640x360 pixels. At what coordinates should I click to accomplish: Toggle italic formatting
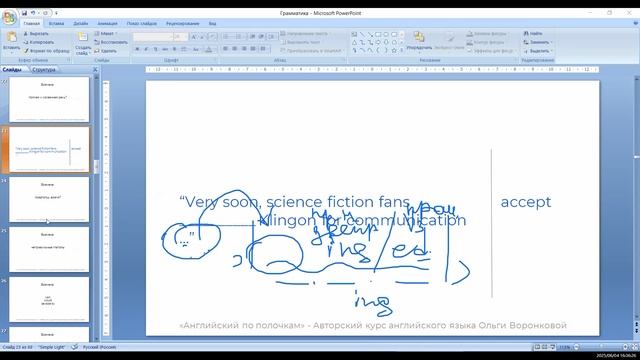click(146, 49)
